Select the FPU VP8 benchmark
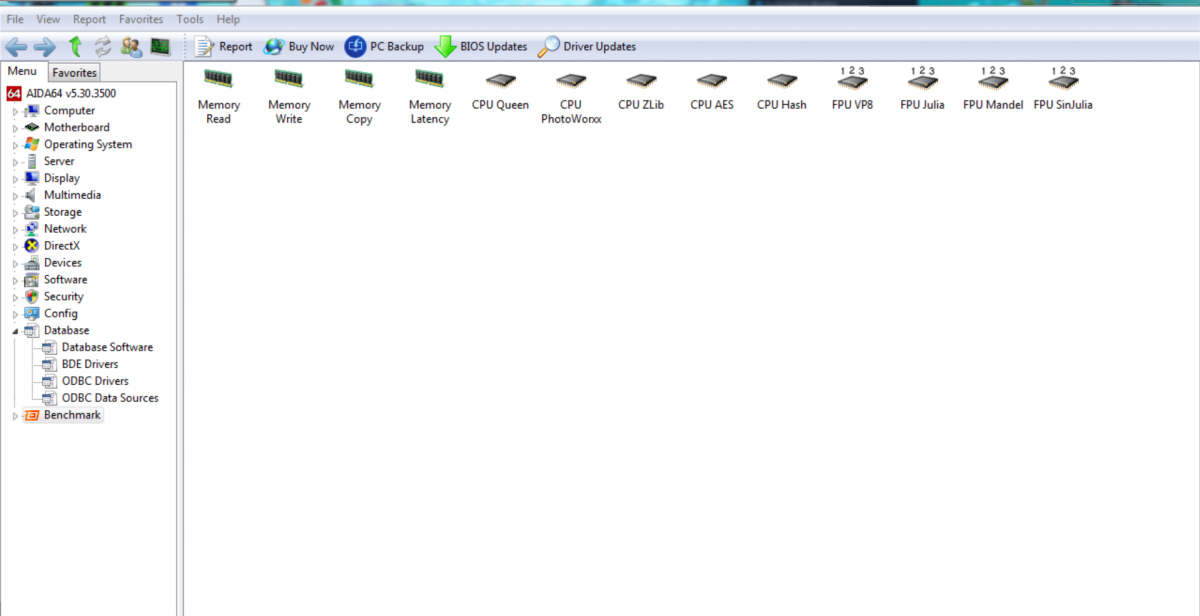Screen dimensions: 1200x616 pyautogui.click(x=852, y=88)
